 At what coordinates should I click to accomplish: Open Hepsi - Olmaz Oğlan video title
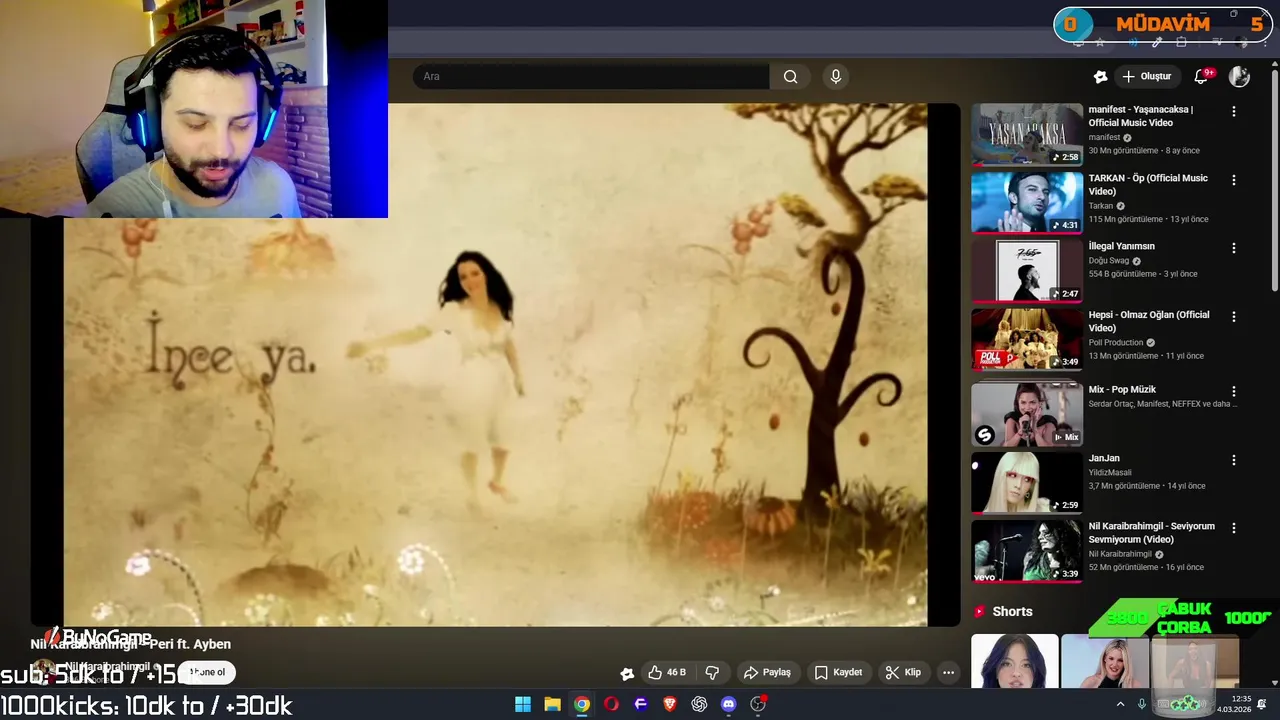tap(1149, 321)
